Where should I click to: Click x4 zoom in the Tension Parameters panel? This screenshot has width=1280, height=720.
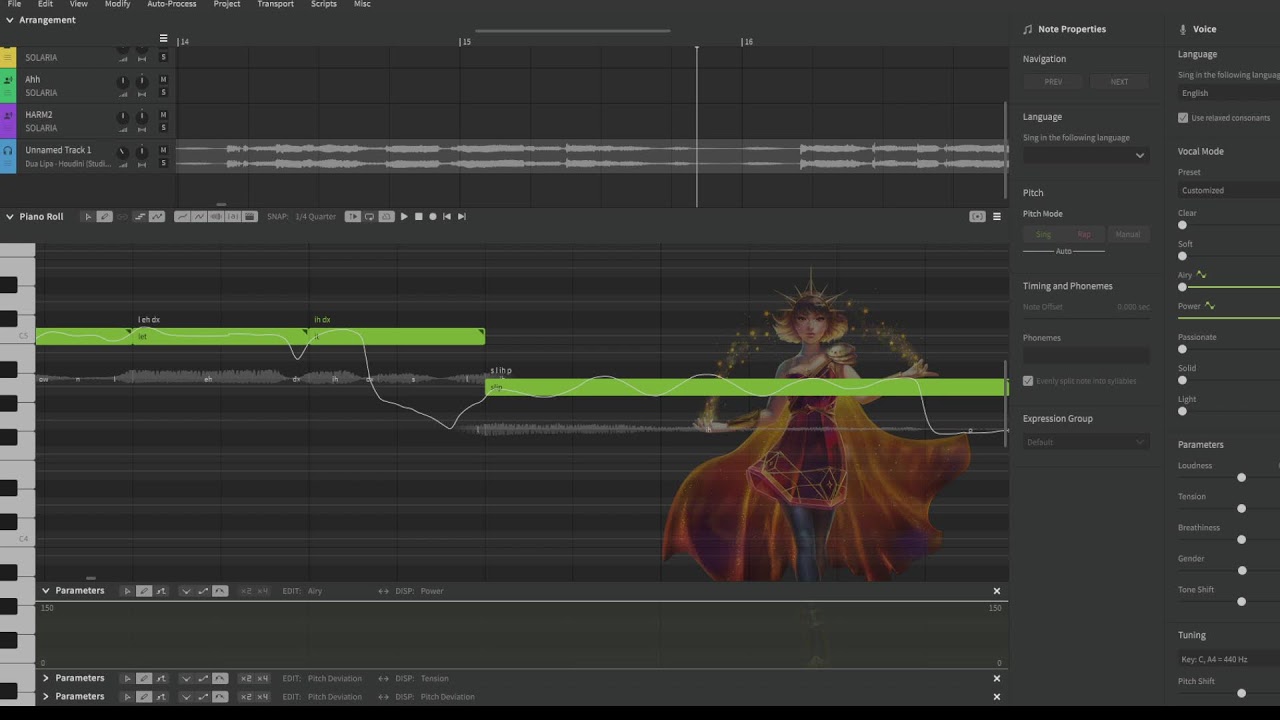point(263,678)
